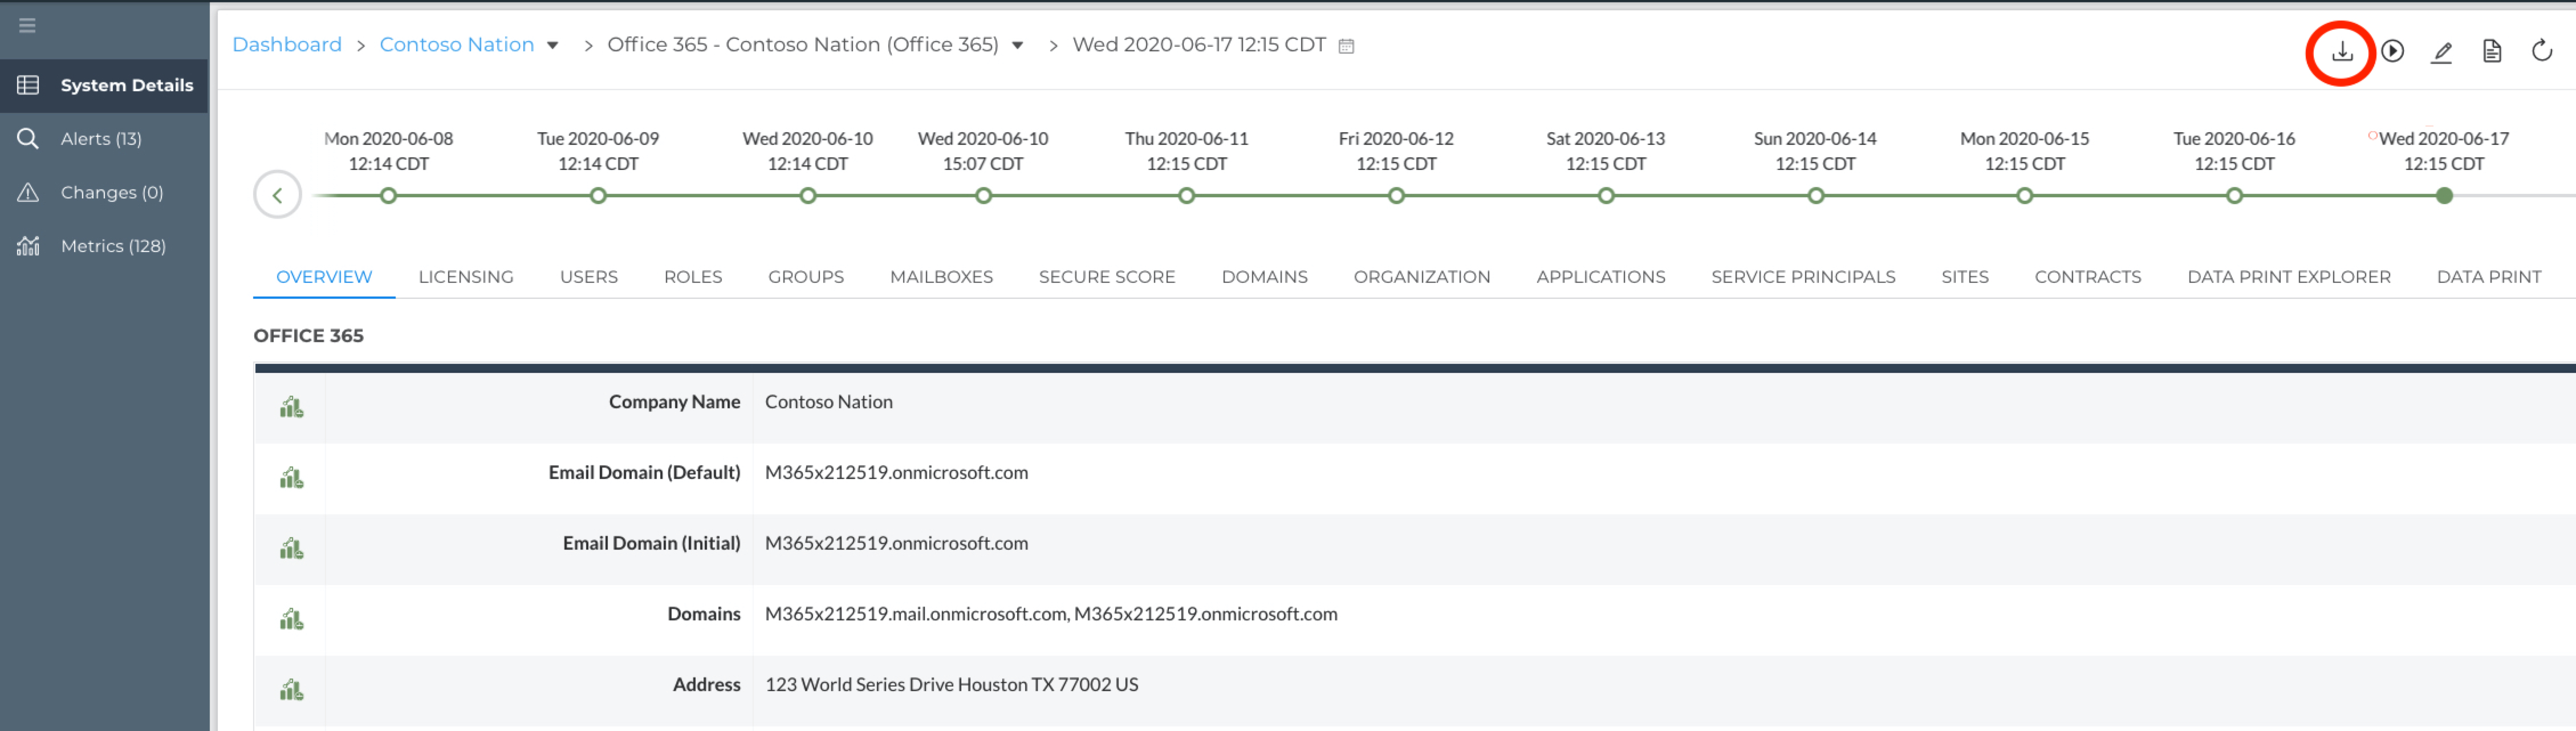Switch to the Applications tab
Image resolution: width=2576 pixels, height=731 pixels.
pyautogui.click(x=1600, y=277)
